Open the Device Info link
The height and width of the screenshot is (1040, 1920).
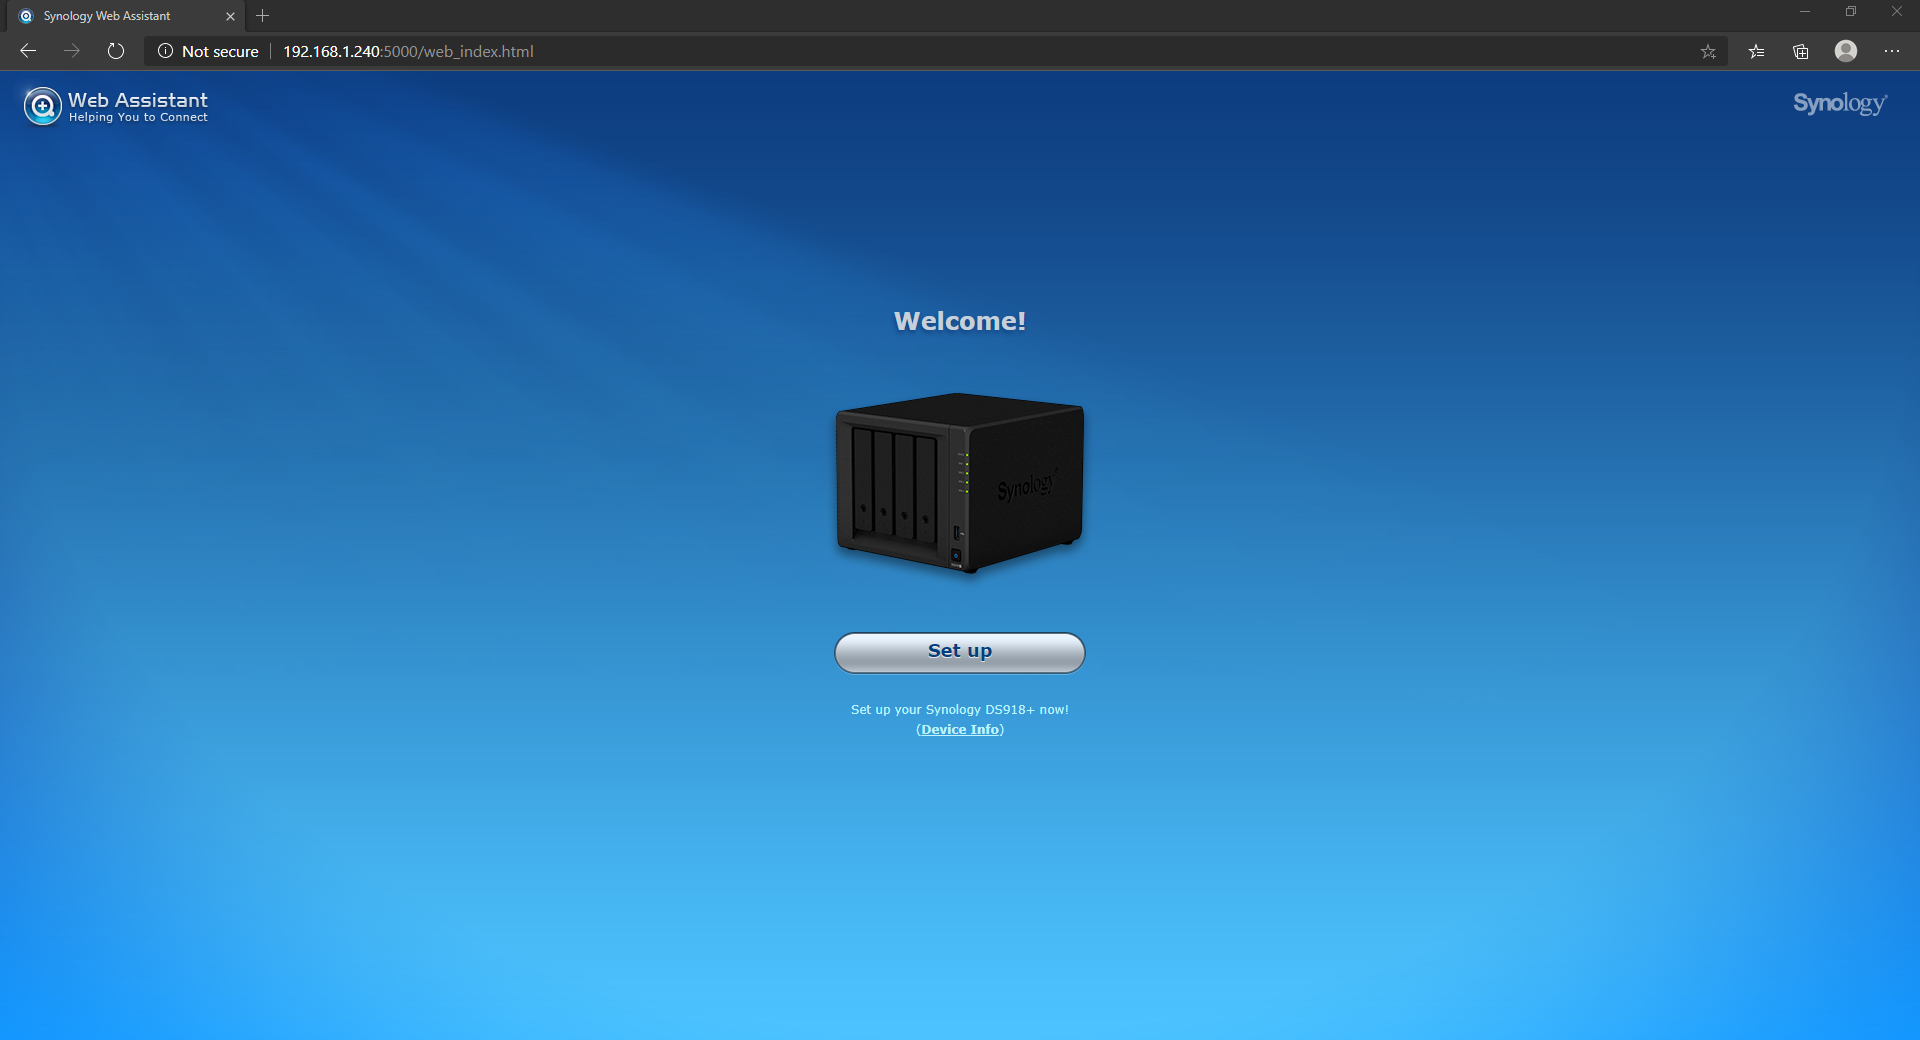coord(960,730)
